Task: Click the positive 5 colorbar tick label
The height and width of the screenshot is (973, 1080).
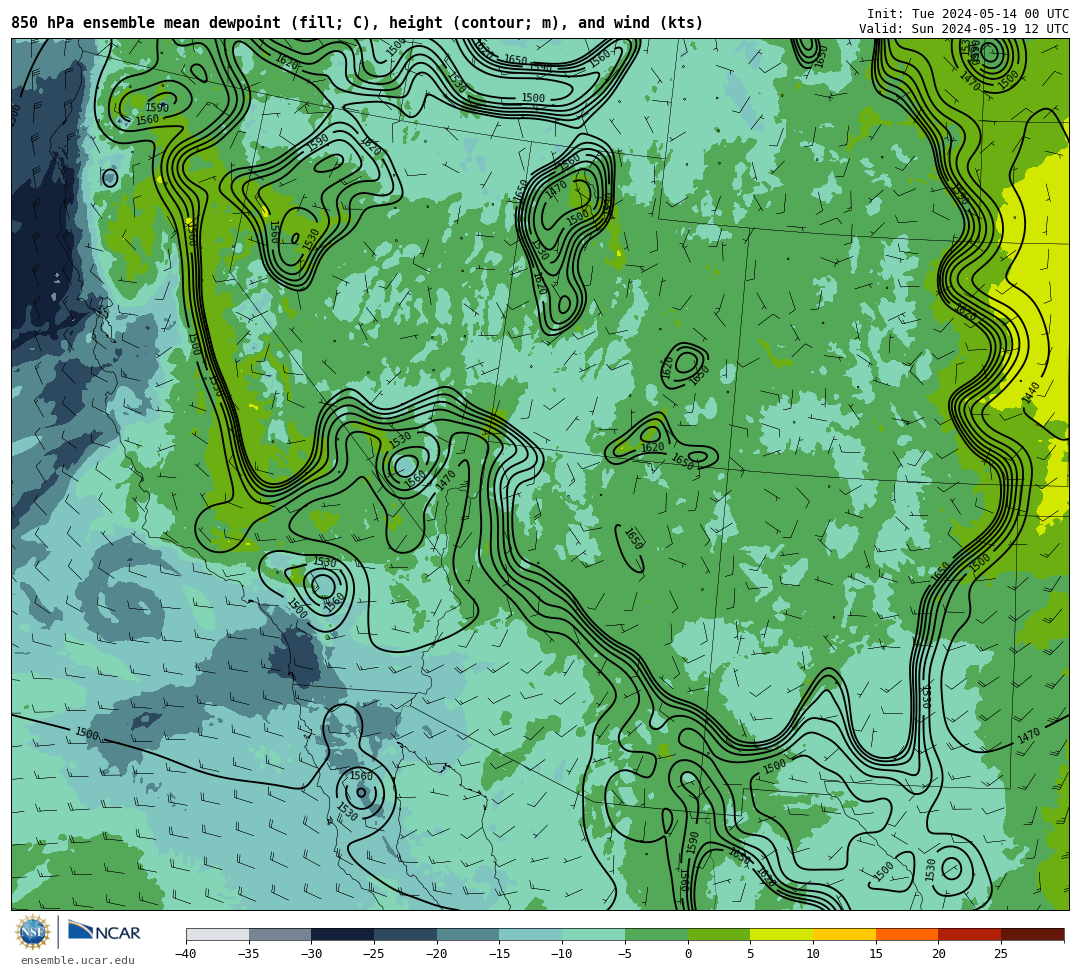Action: click(x=751, y=954)
